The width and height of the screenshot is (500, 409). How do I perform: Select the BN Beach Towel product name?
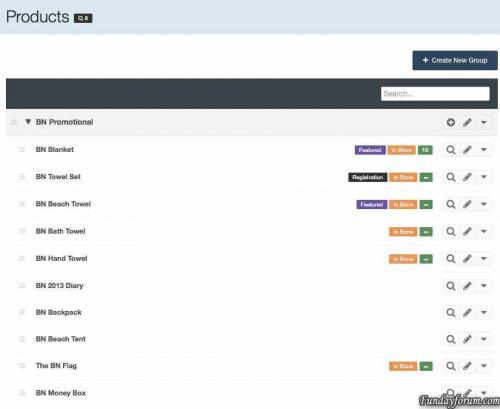coord(63,204)
